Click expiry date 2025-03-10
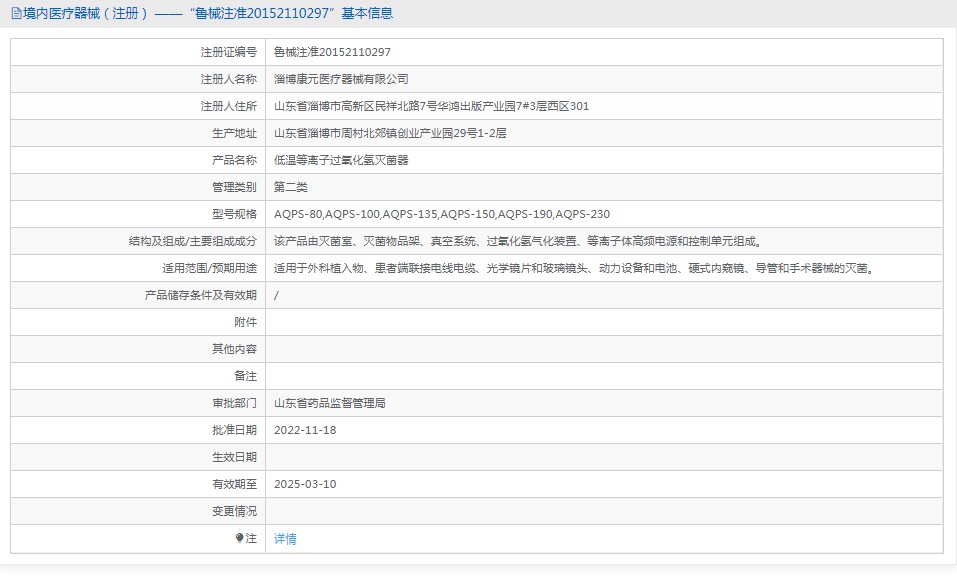The width and height of the screenshot is (957, 576). 305,484
